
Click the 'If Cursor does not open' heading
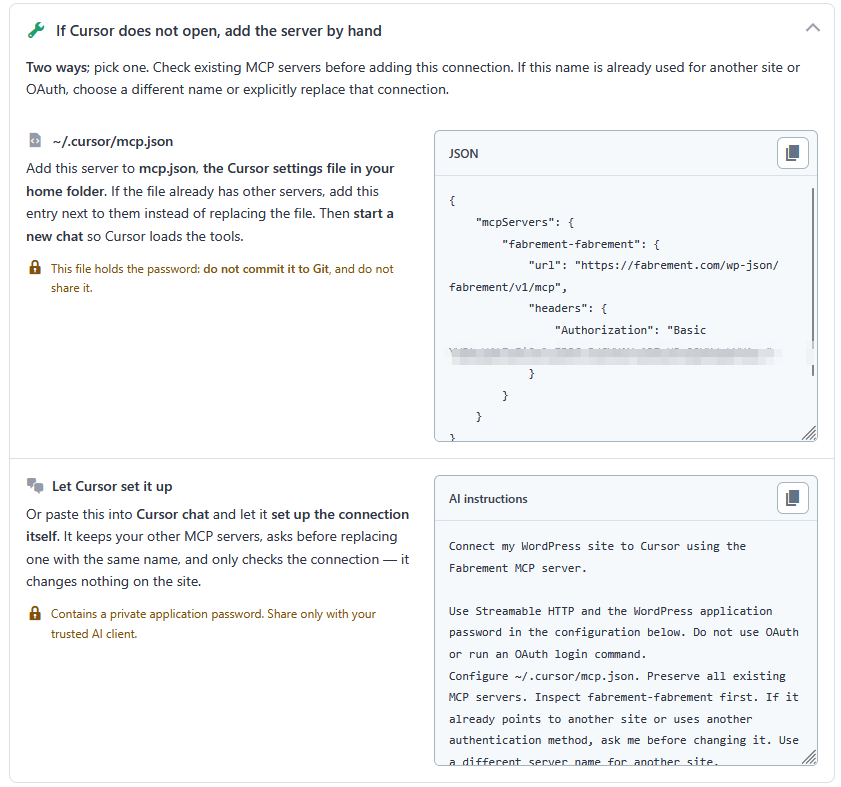coord(219,31)
